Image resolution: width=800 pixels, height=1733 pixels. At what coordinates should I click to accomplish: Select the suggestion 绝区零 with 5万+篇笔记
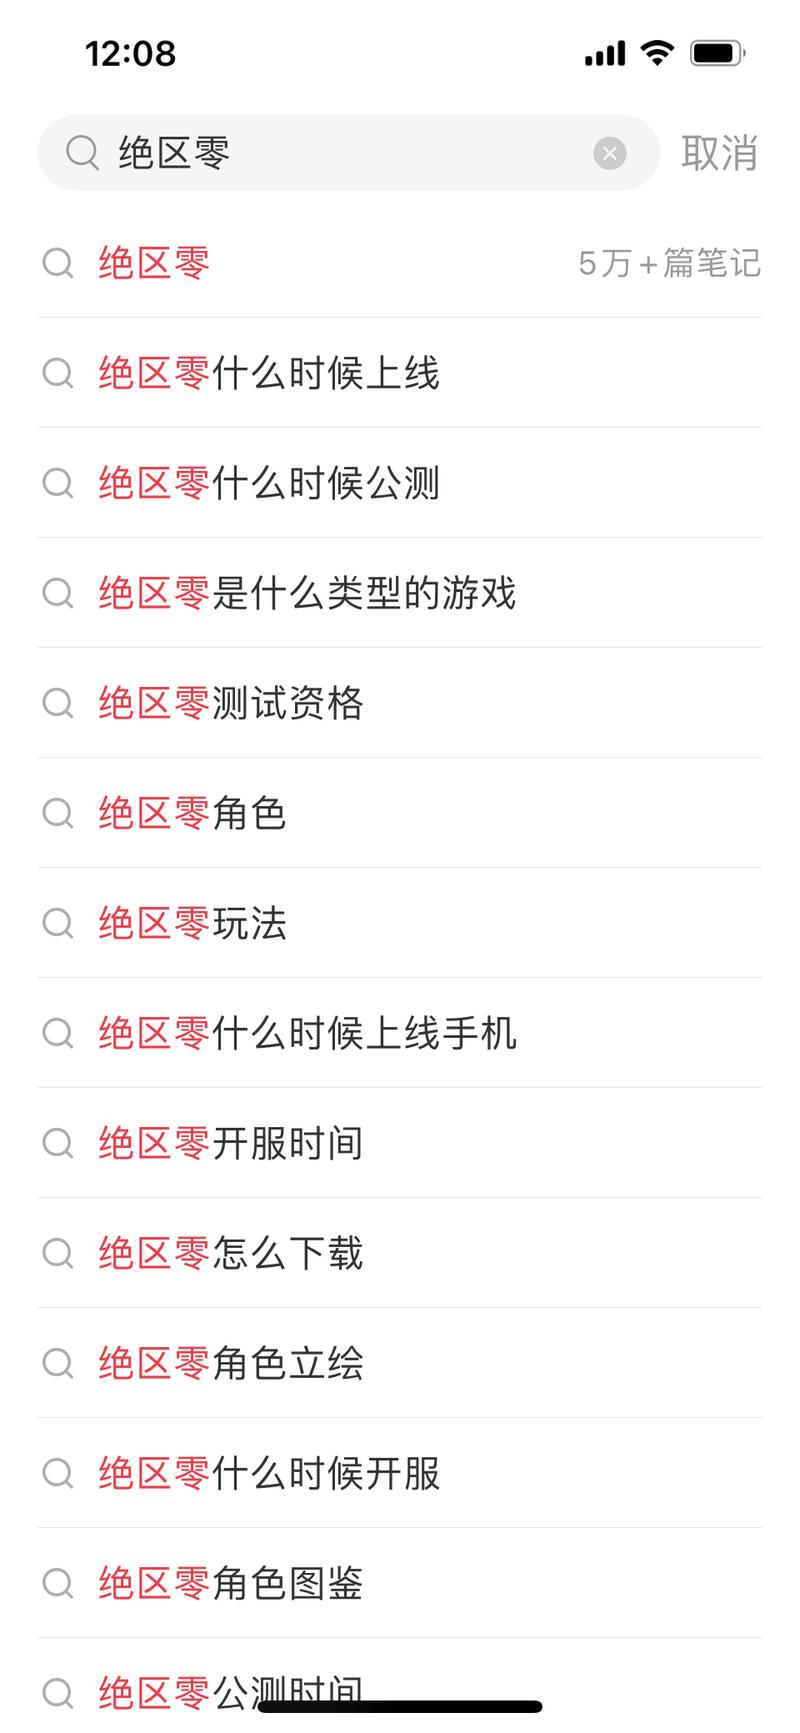click(x=400, y=263)
